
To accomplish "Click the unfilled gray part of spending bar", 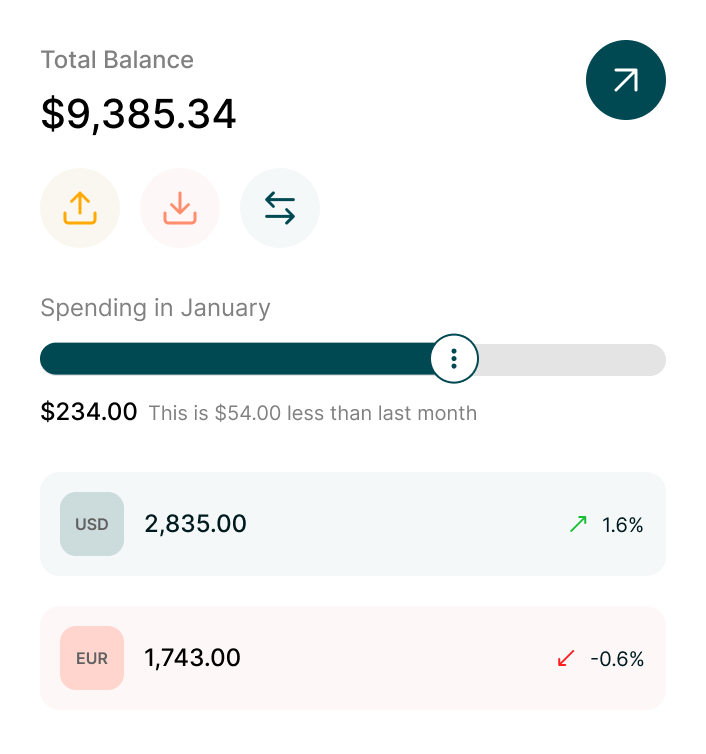I will tap(570, 359).
